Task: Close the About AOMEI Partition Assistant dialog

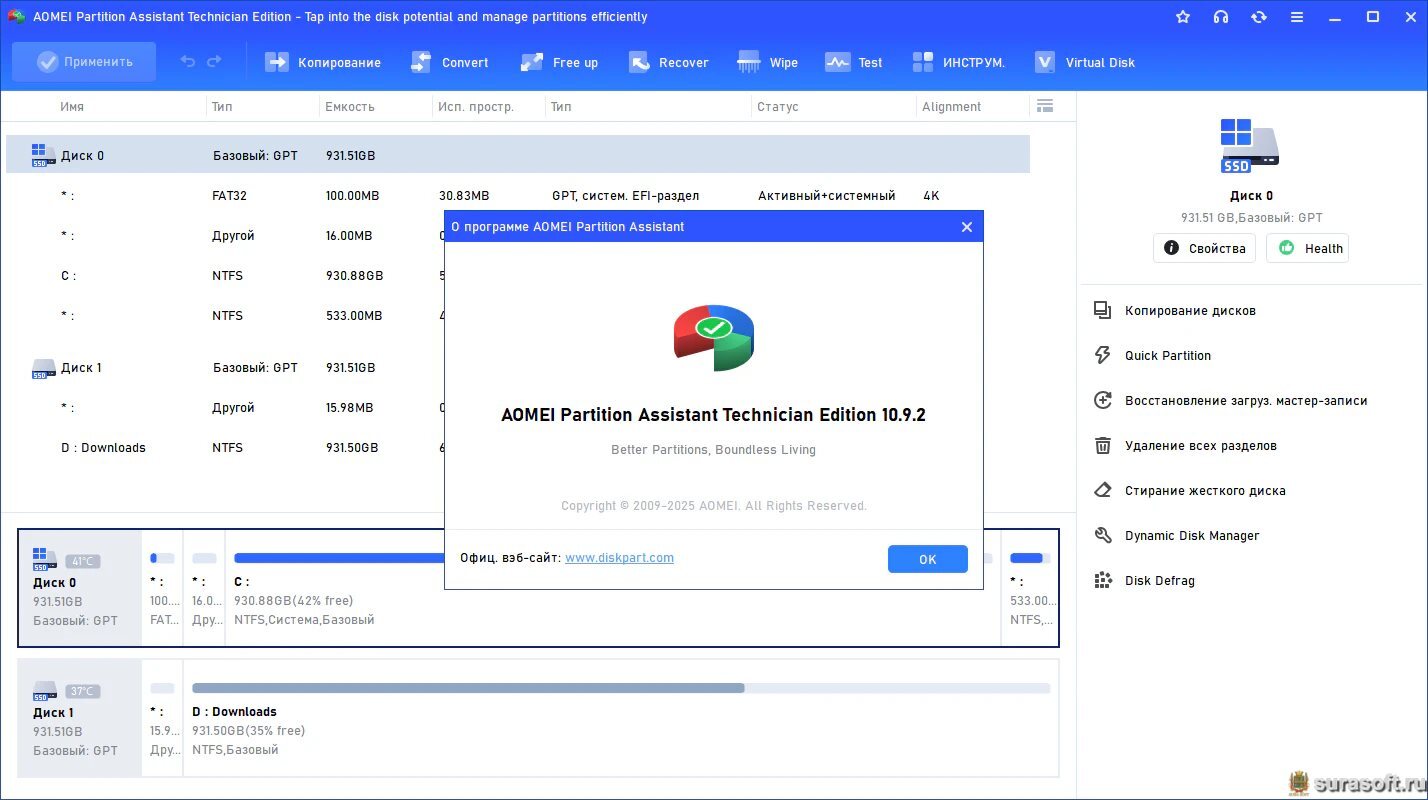Action: coord(966,227)
